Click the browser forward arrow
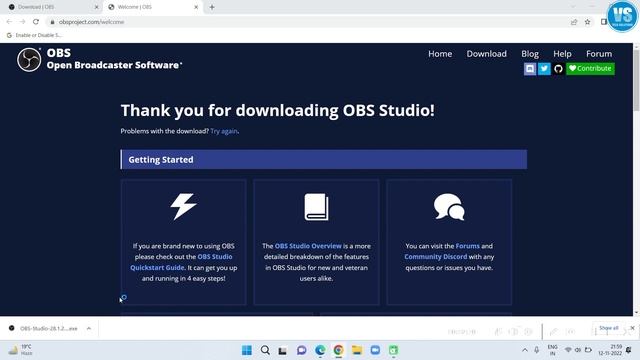The width and height of the screenshot is (640, 360). (22, 22)
